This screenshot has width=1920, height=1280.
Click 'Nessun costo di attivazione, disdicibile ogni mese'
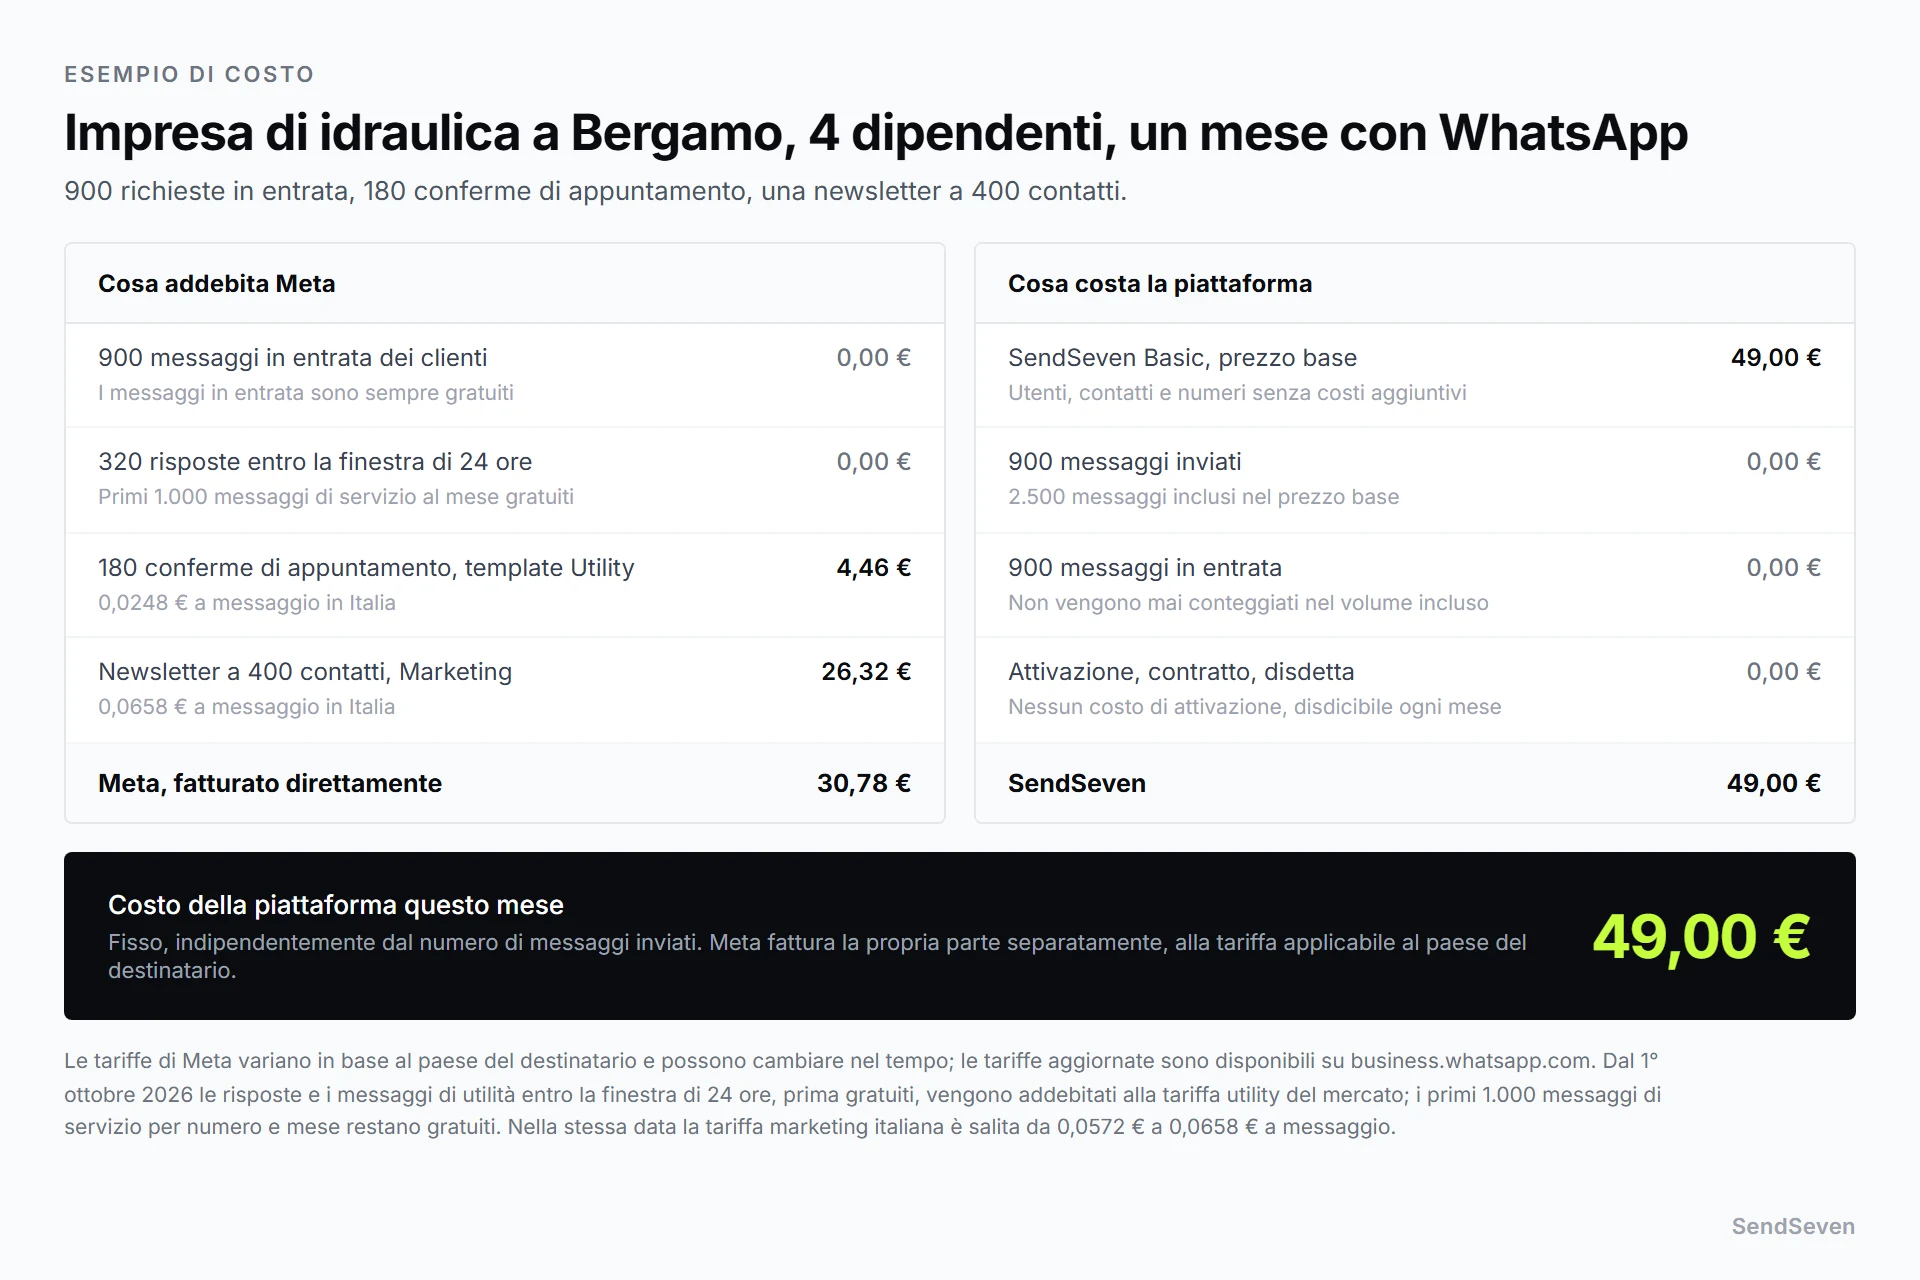click(1255, 707)
